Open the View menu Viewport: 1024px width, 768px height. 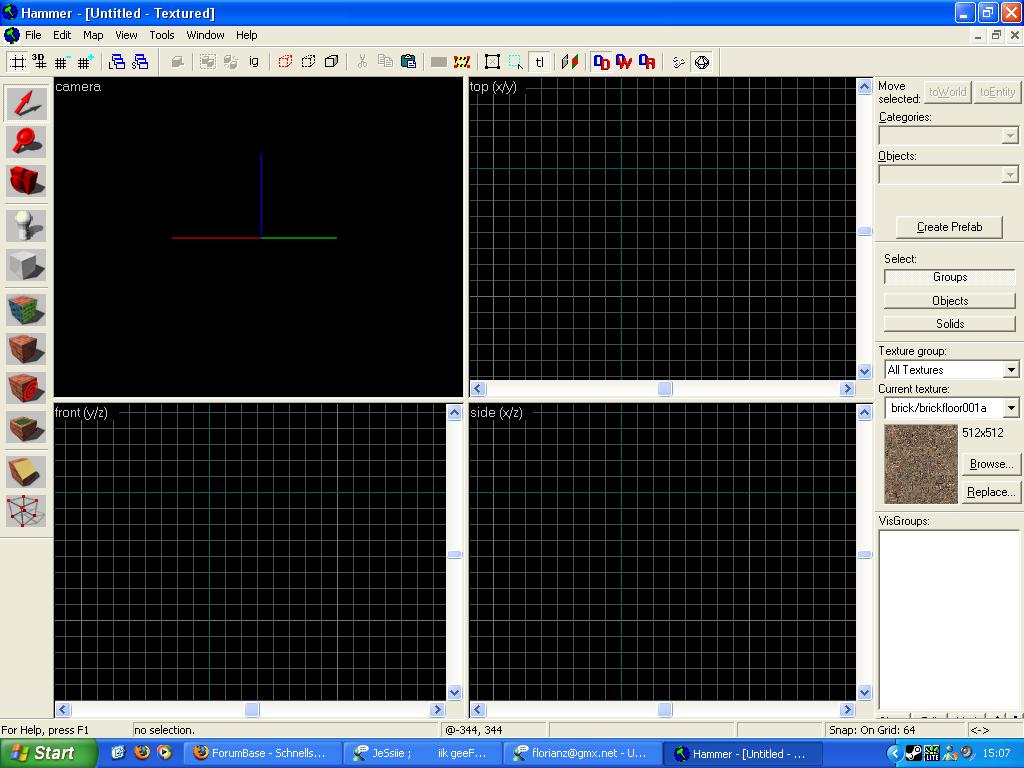(x=126, y=35)
